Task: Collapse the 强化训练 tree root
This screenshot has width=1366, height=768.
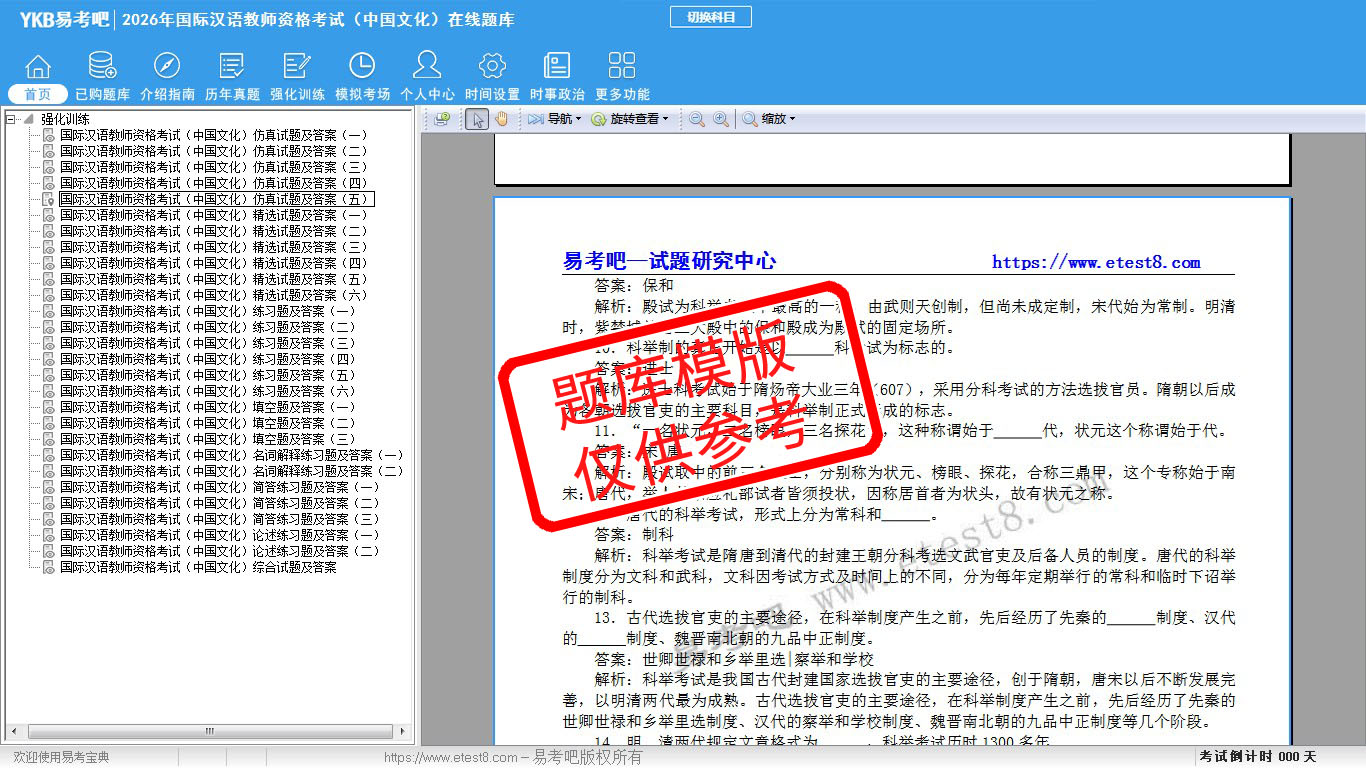Action: click(11, 119)
